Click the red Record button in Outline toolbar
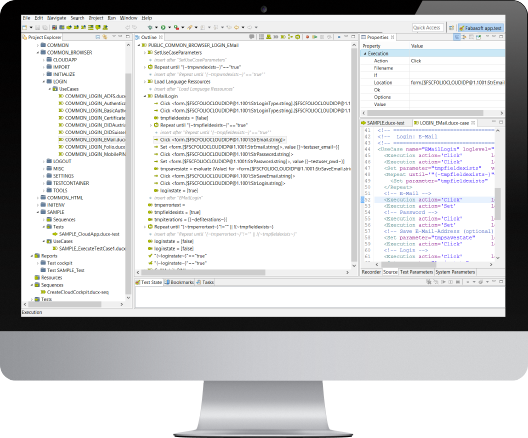528x438 pixels. [307, 37]
